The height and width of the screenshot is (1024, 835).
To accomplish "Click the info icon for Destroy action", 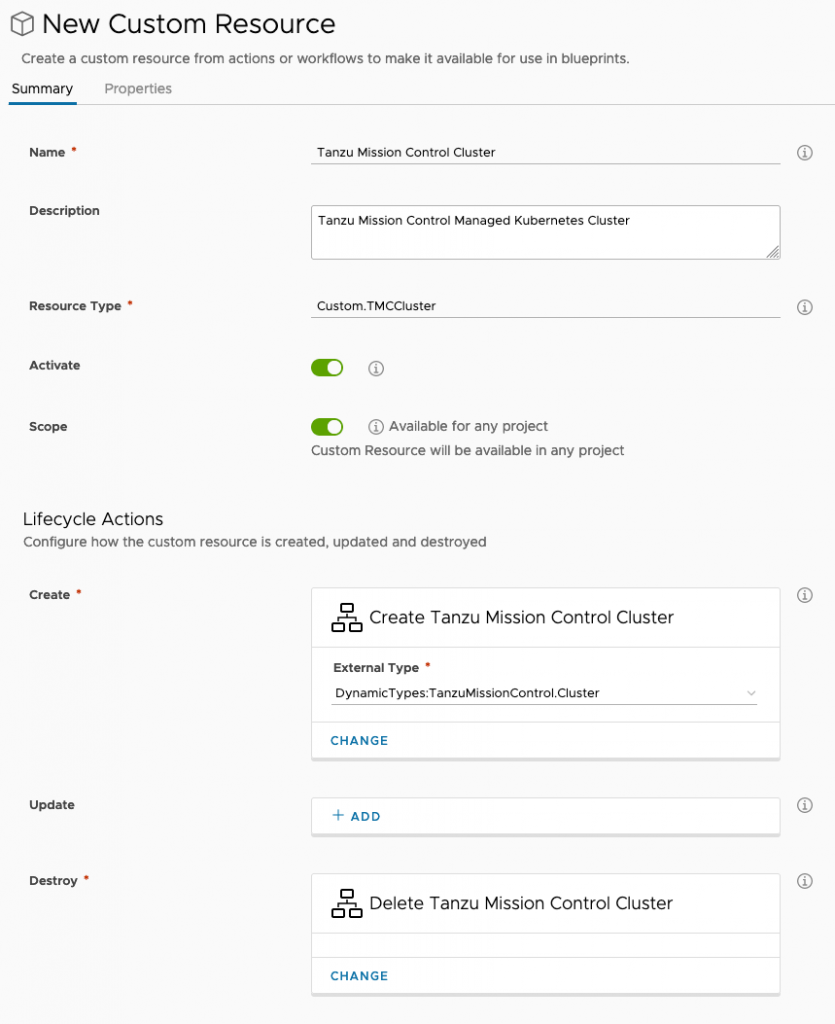I will pos(804,881).
